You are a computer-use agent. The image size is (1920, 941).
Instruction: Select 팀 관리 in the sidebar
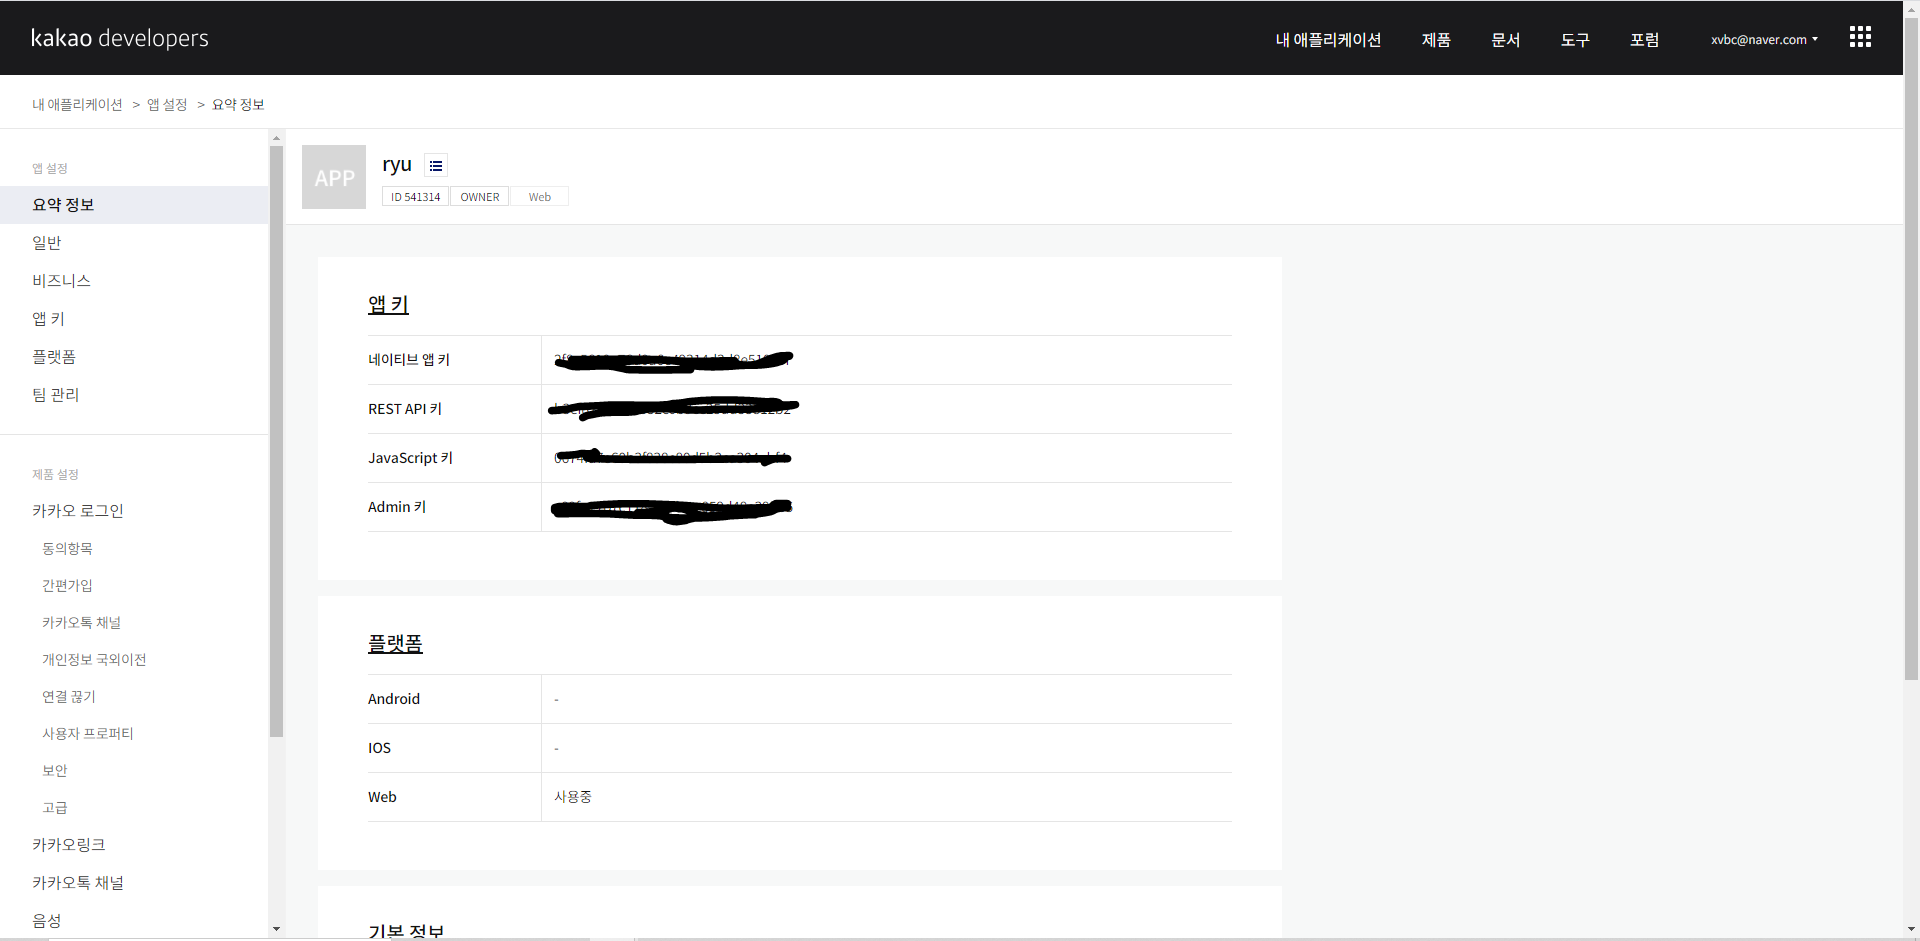(x=55, y=395)
